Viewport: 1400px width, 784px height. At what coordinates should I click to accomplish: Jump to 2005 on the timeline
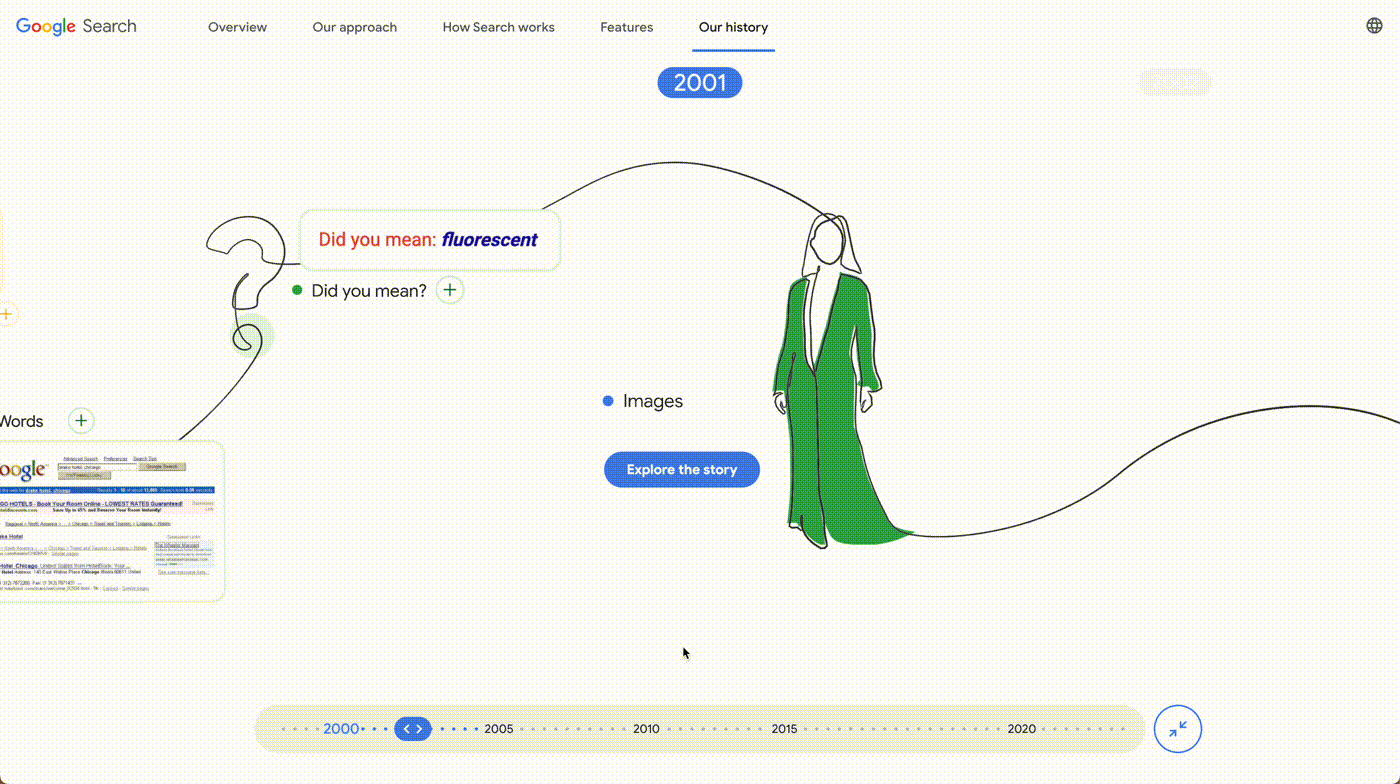(x=499, y=729)
